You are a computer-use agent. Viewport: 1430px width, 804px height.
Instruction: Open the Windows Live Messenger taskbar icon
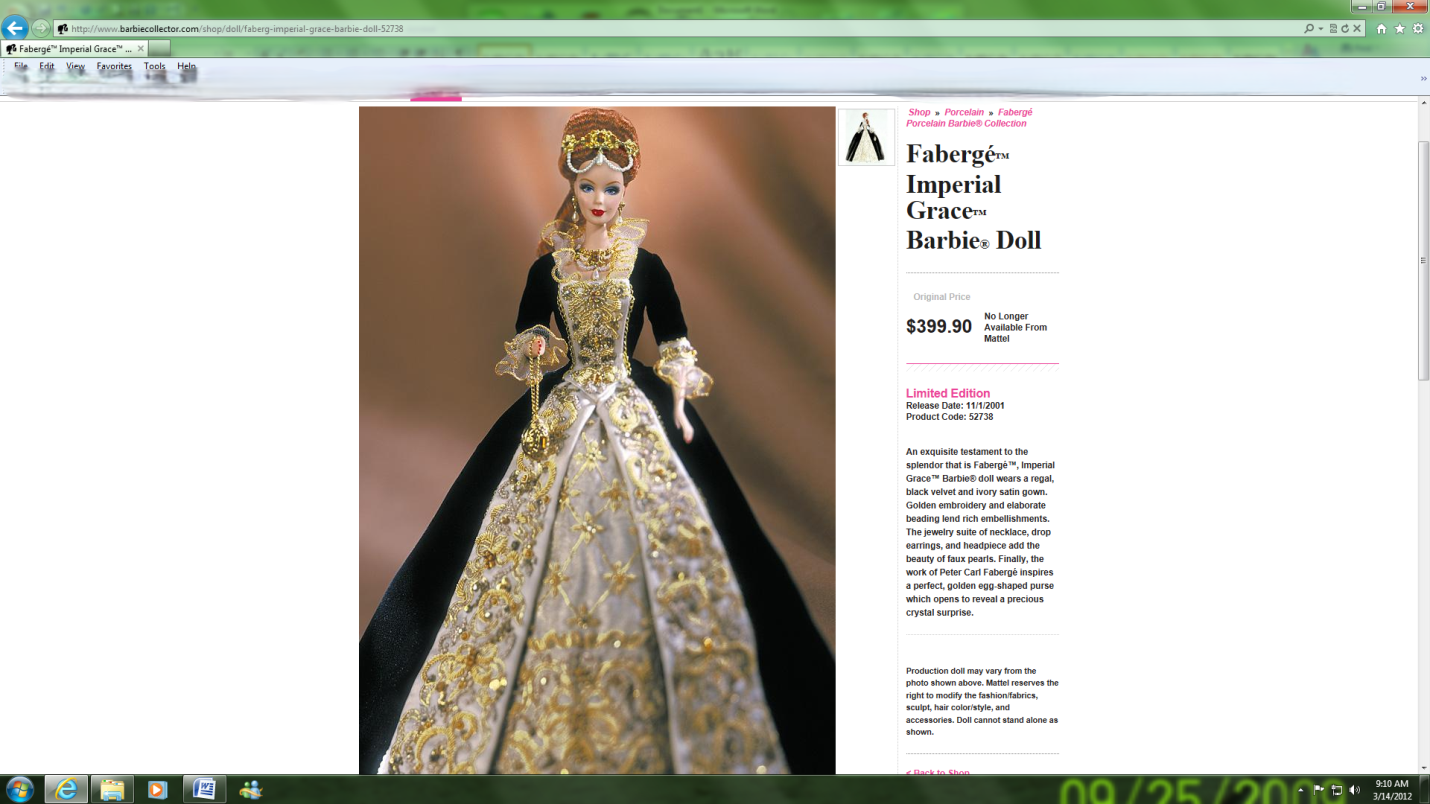[x=250, y=789]
